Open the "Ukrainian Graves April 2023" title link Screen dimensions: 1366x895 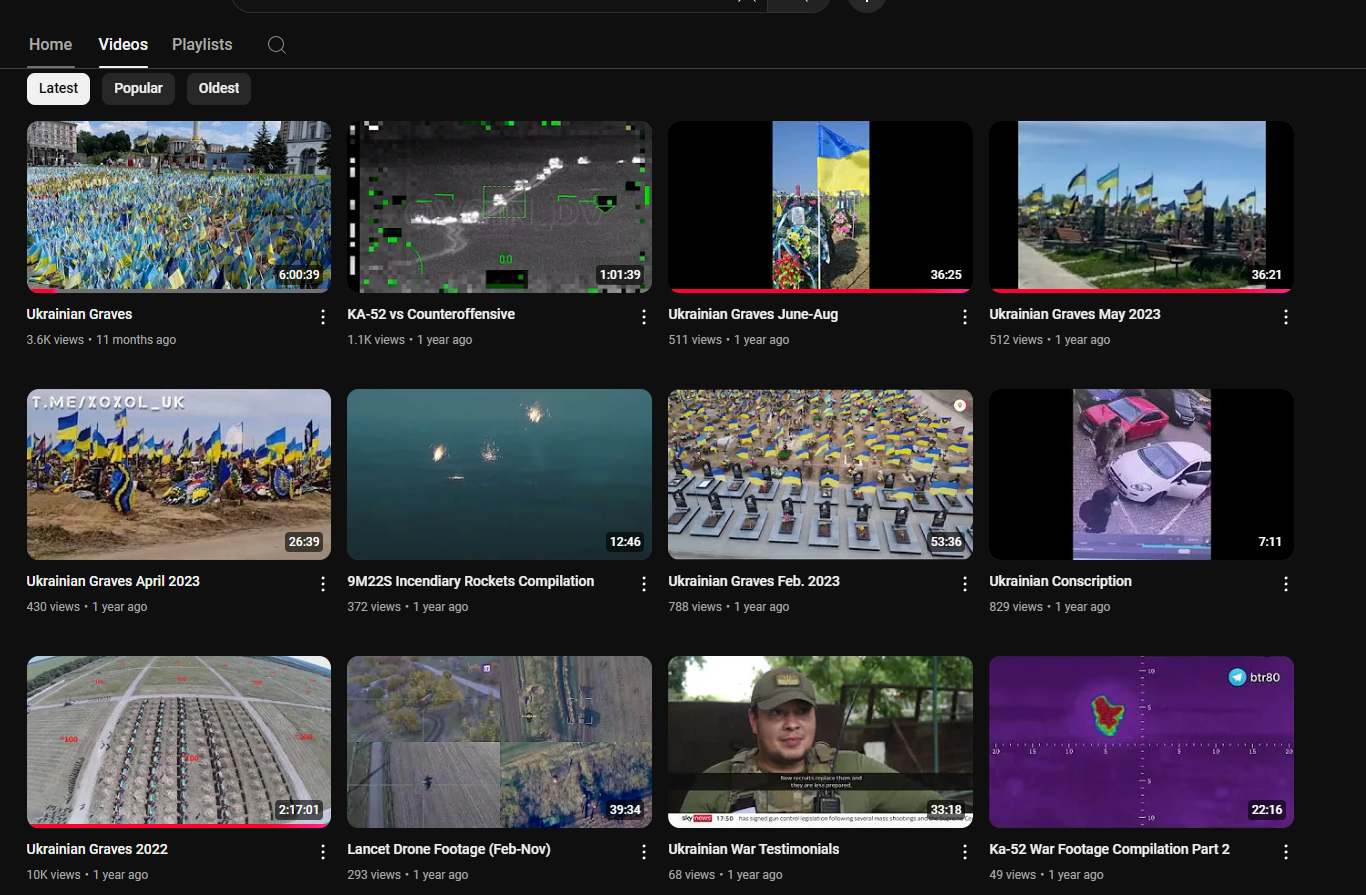[x=113, y=581]
